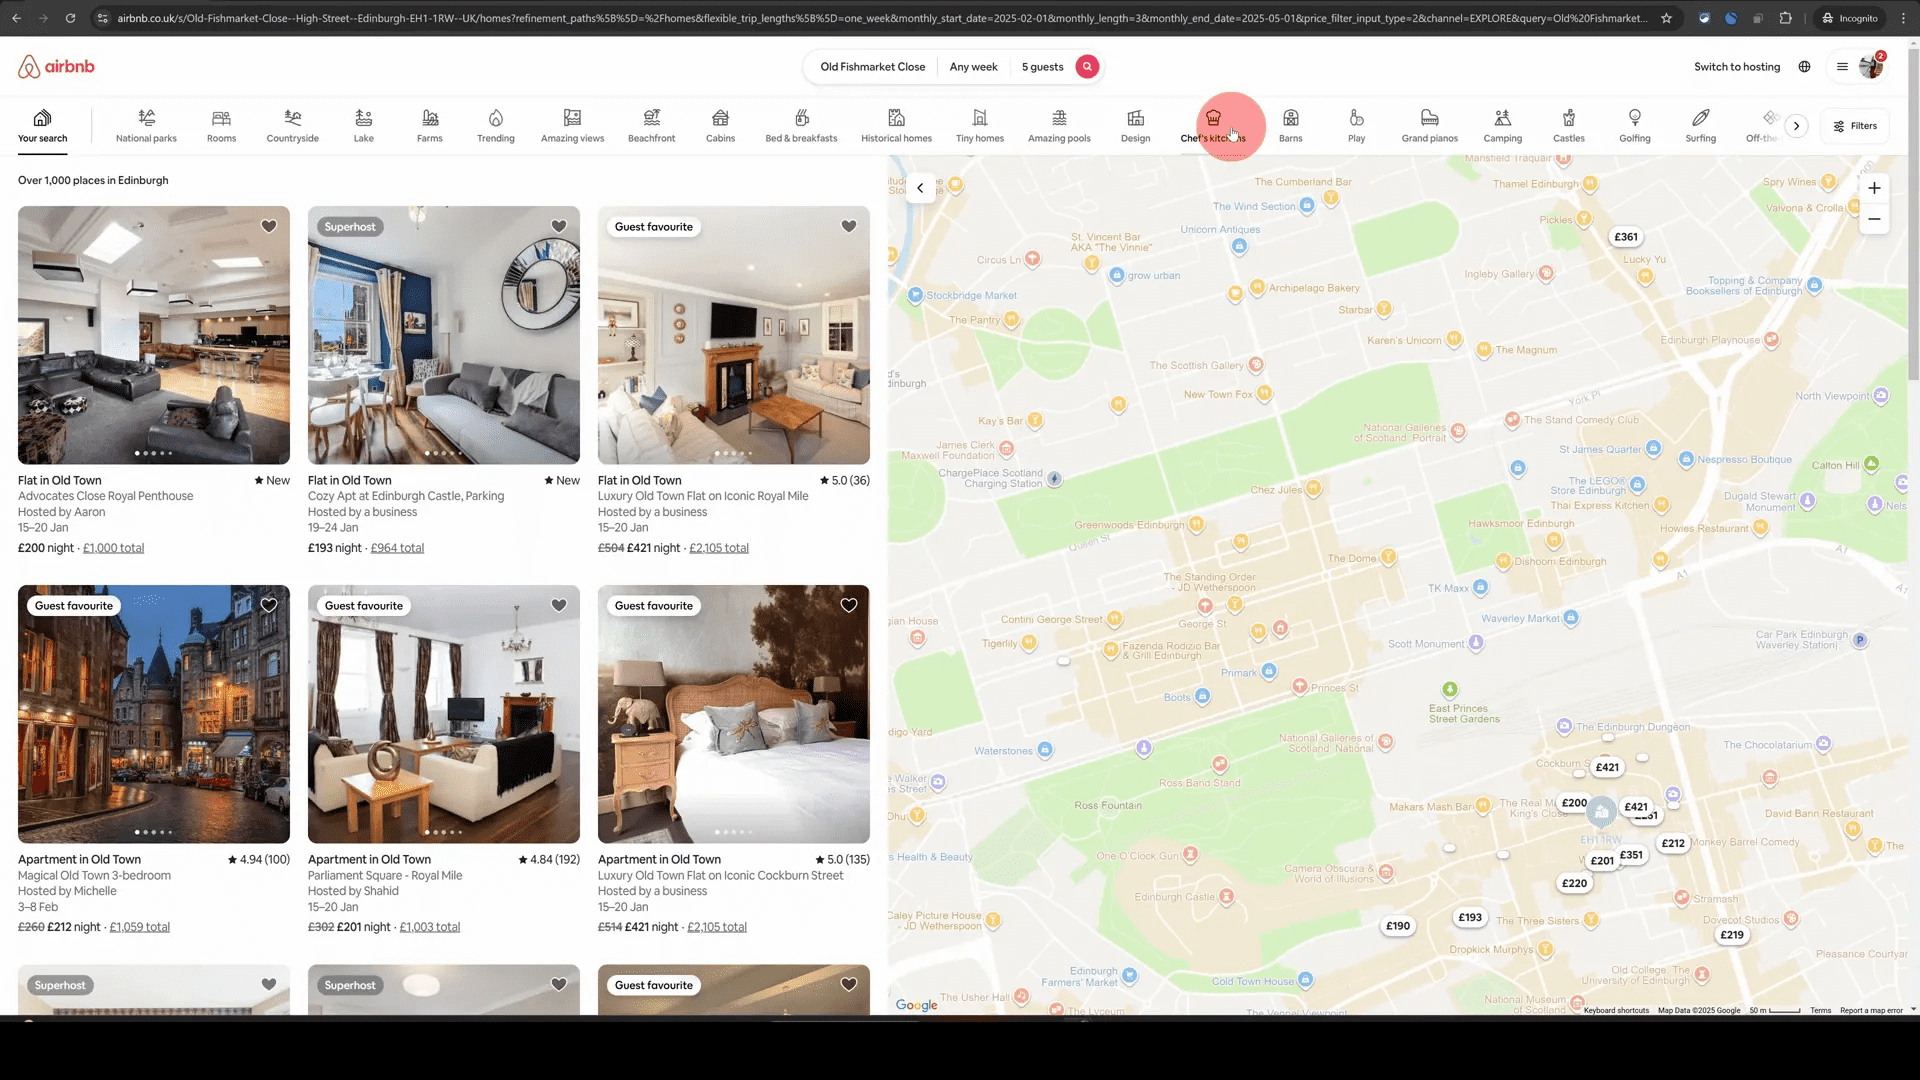1920x1080 pixels.
Task: Select the Your search tab
Action: (43, 126)
